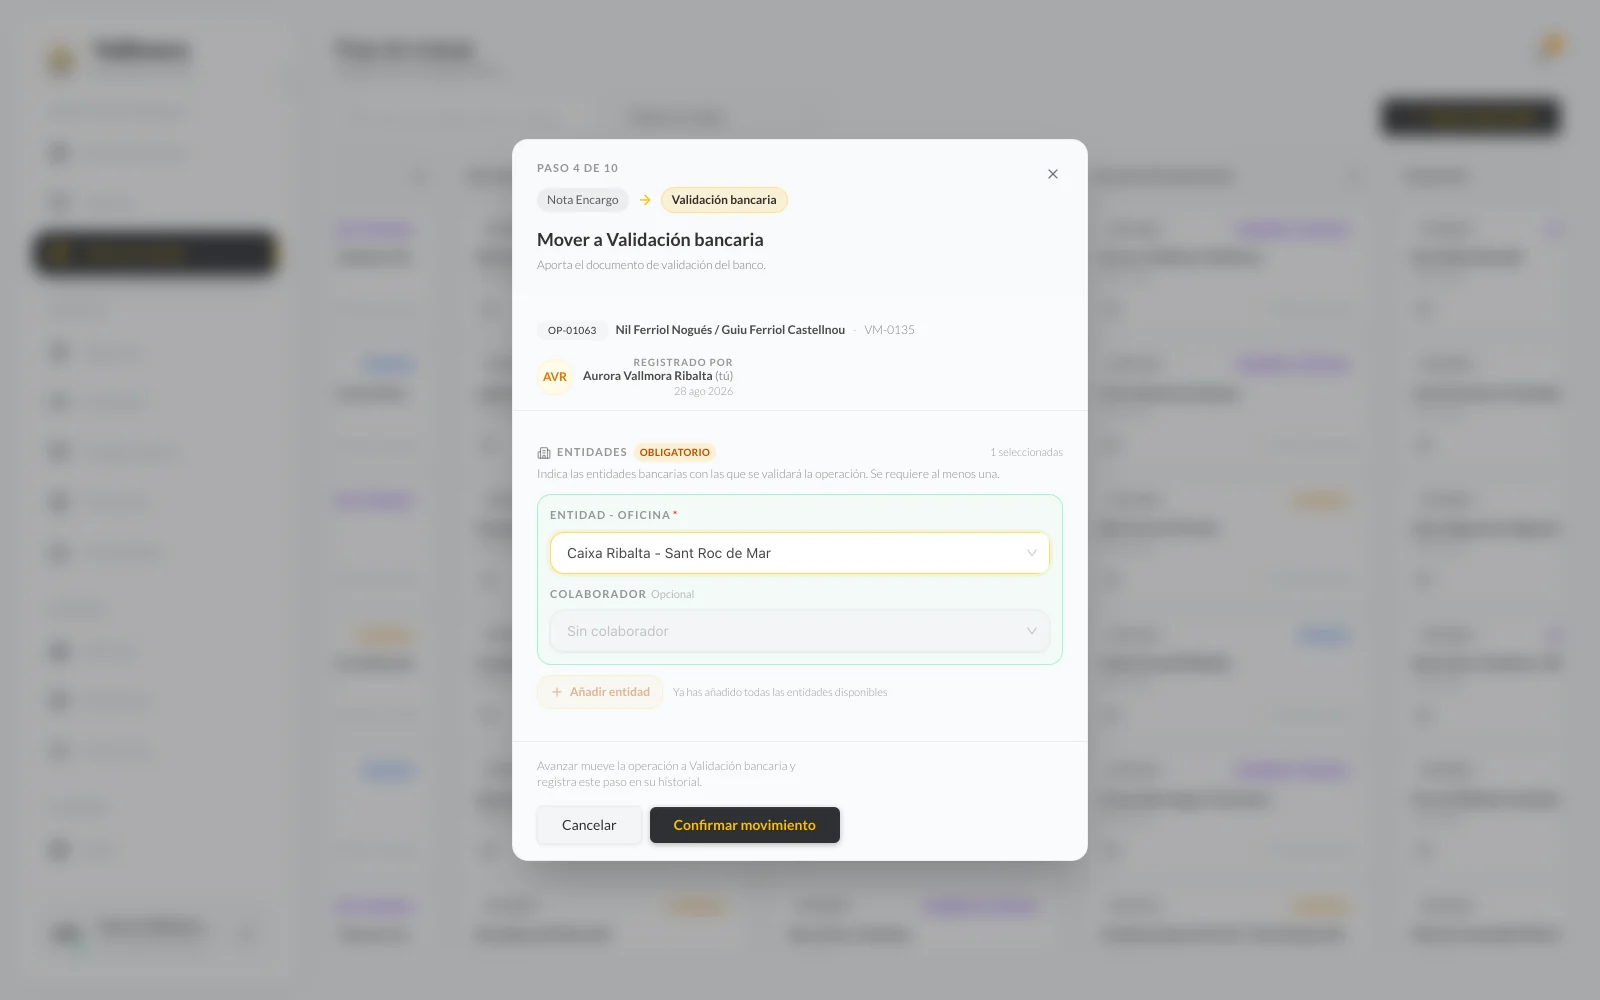Click the OBLIGATORIO badge

click(x=675, y=452)
